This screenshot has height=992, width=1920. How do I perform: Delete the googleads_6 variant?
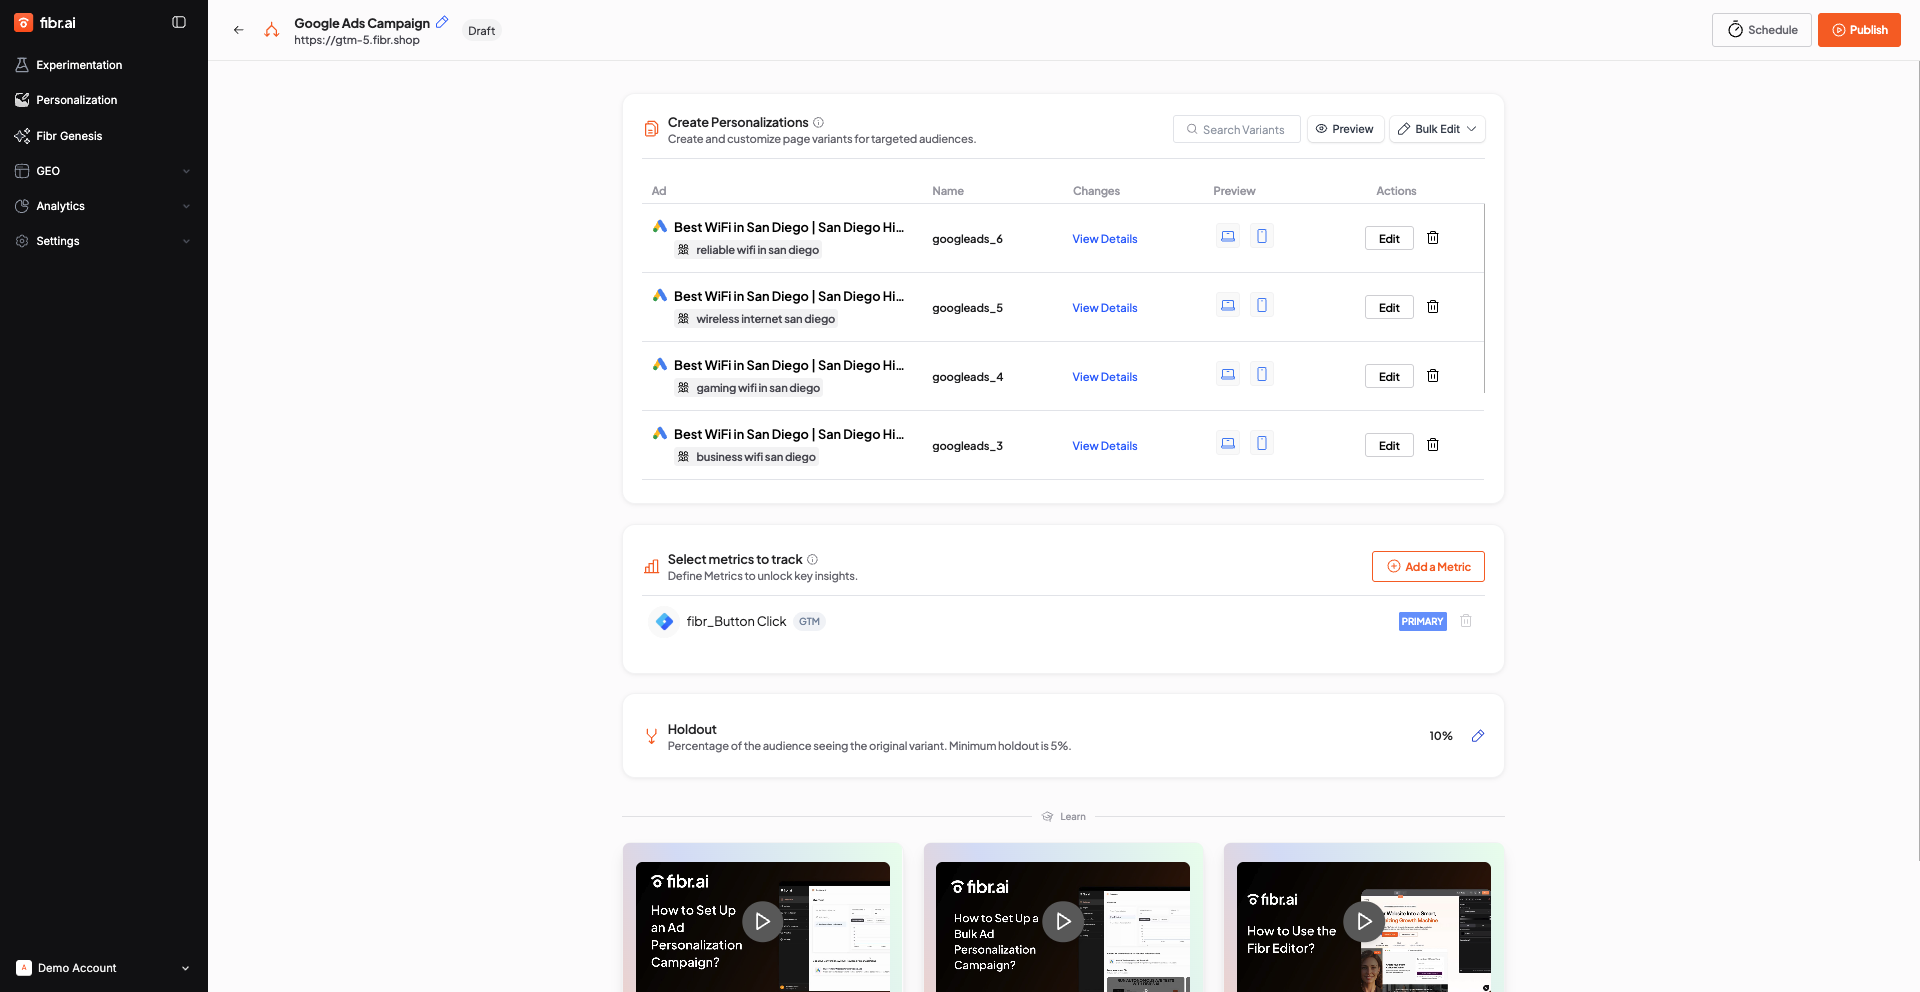click(1432, 238)
